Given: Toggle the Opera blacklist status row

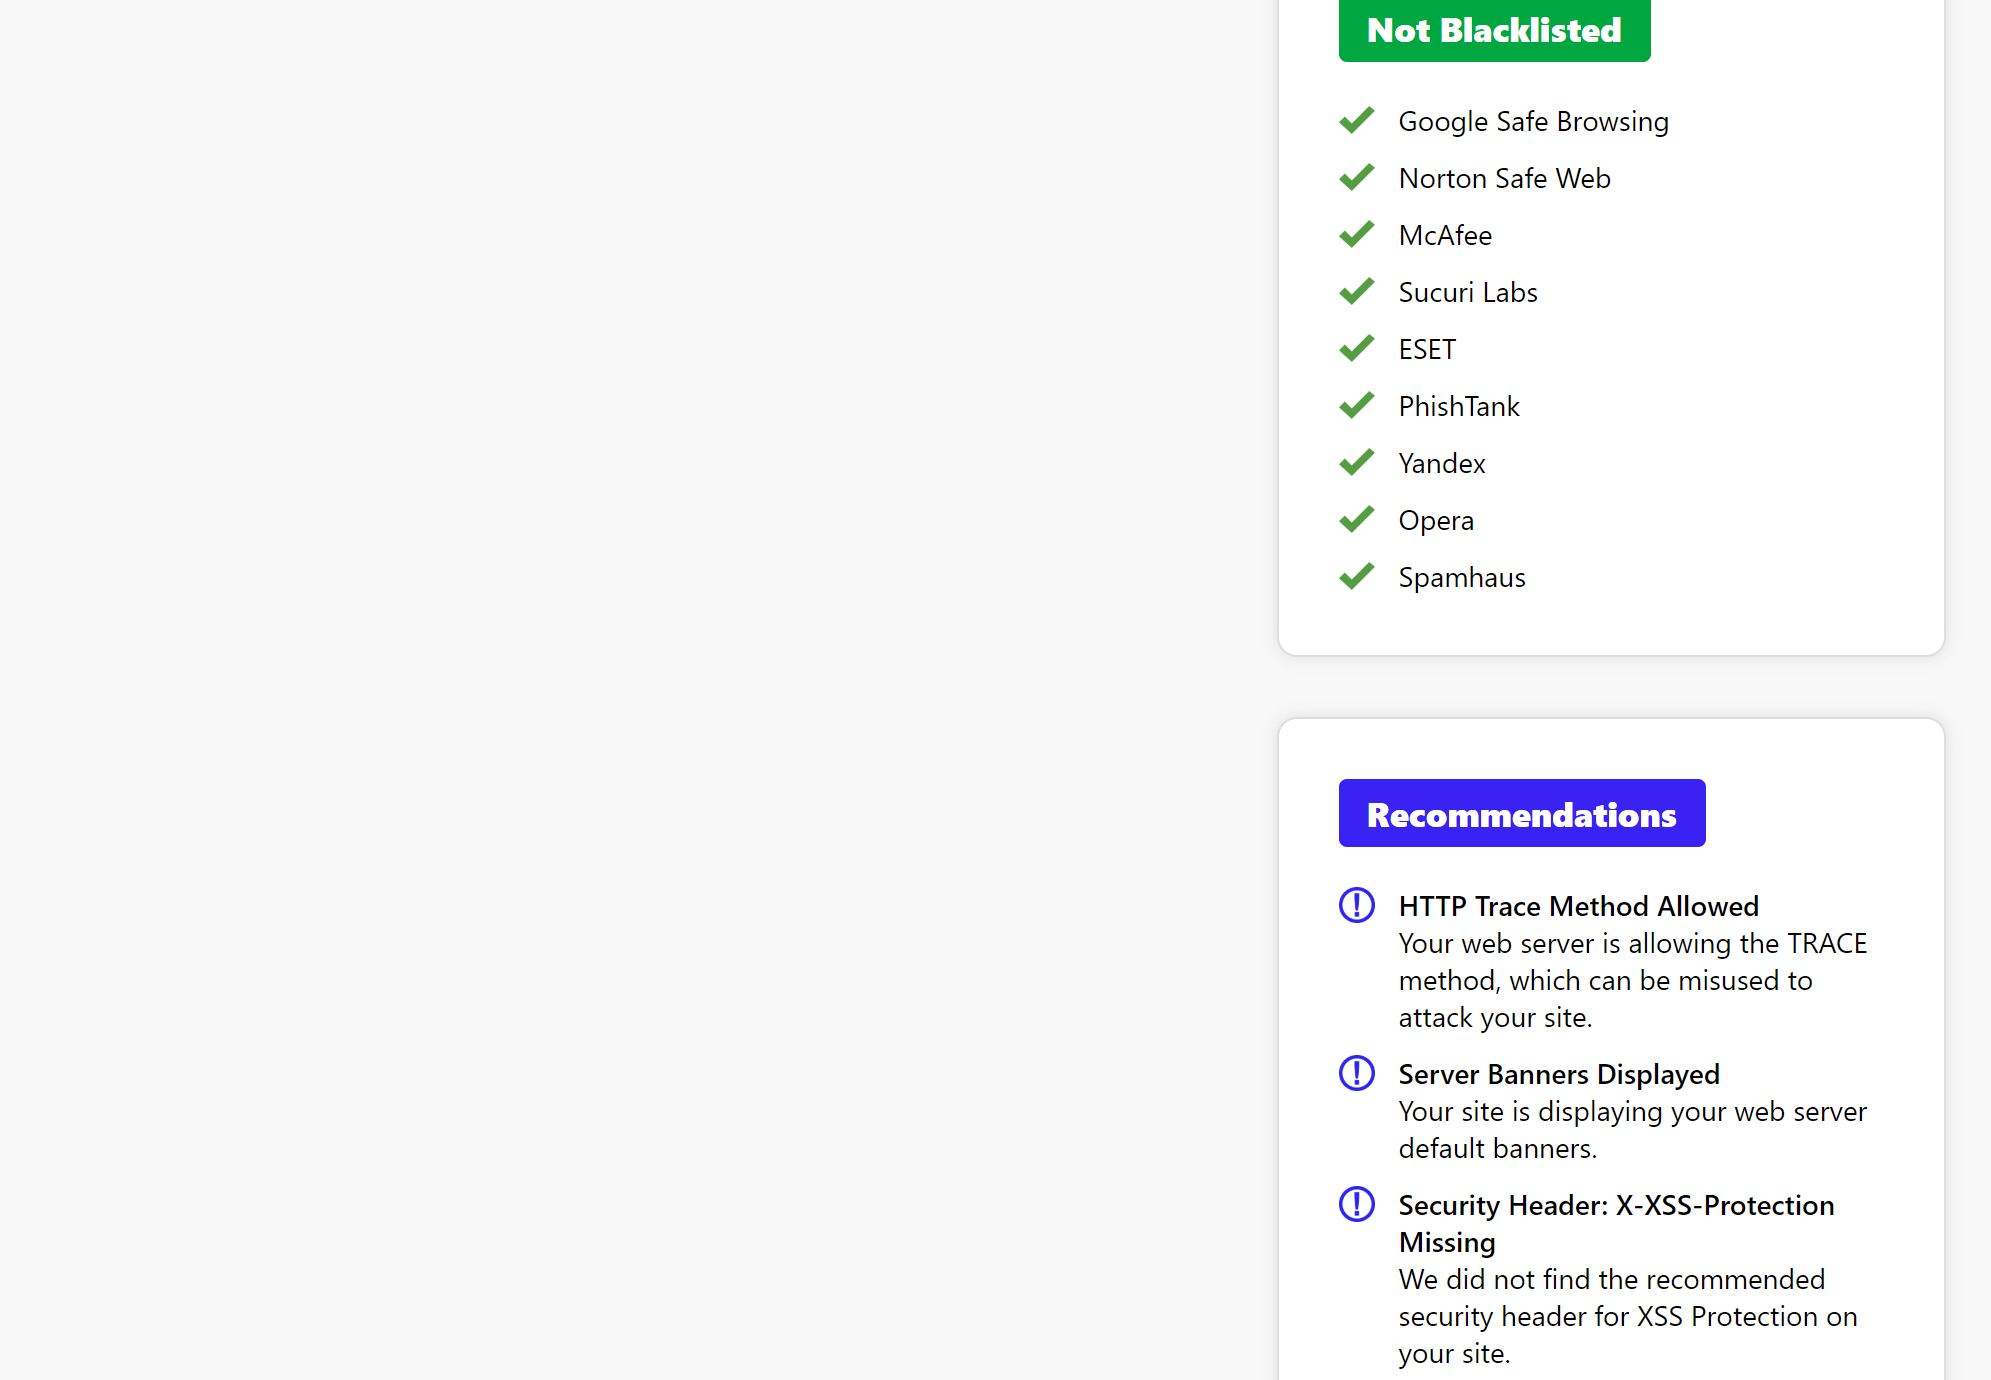Looking at the screenshot, I should point(1436,520).
